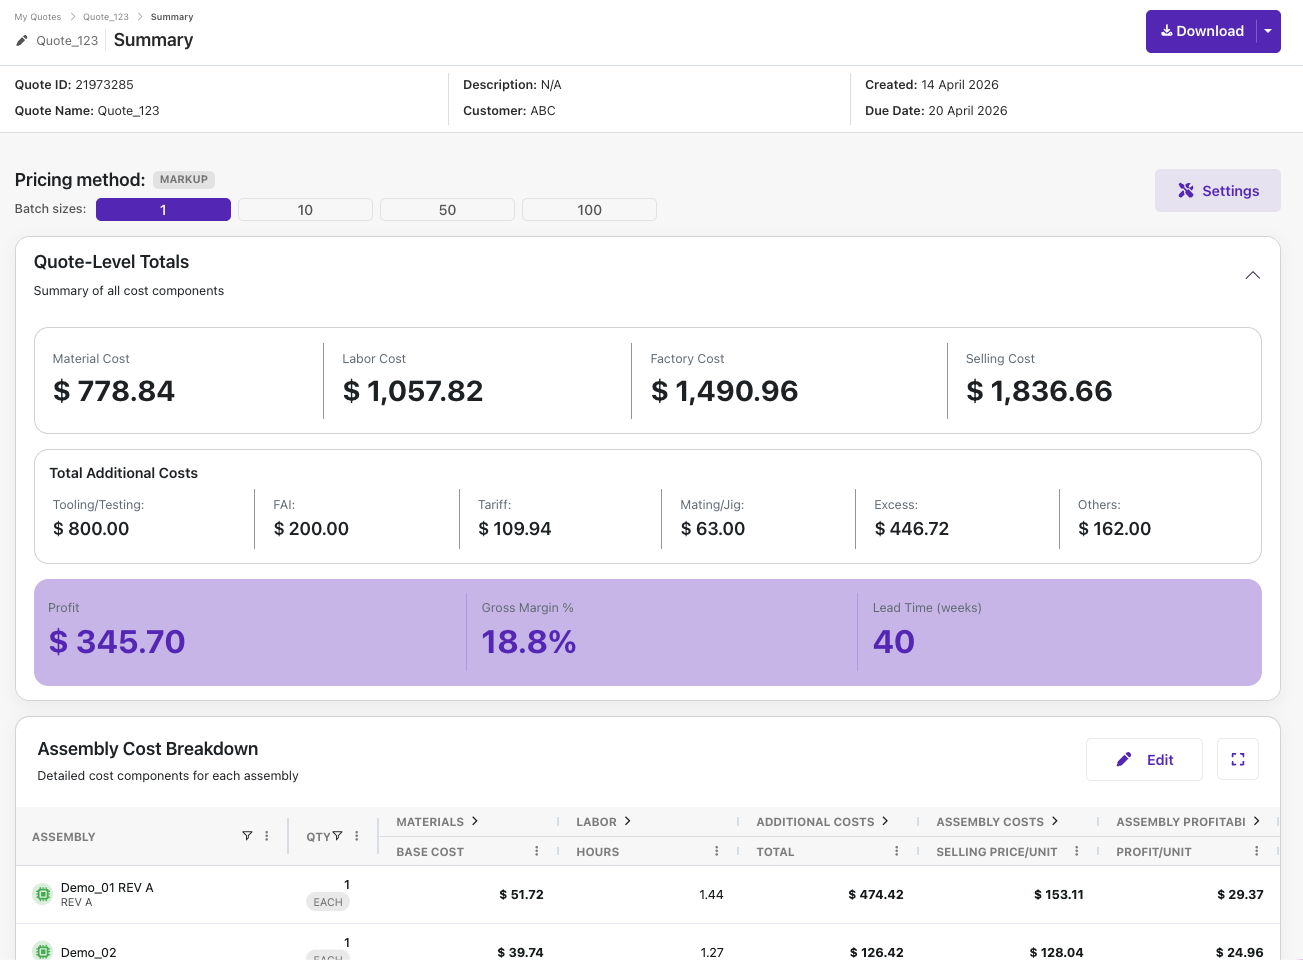Go to My Quotes breadcrumb

[x=38, y=17]
